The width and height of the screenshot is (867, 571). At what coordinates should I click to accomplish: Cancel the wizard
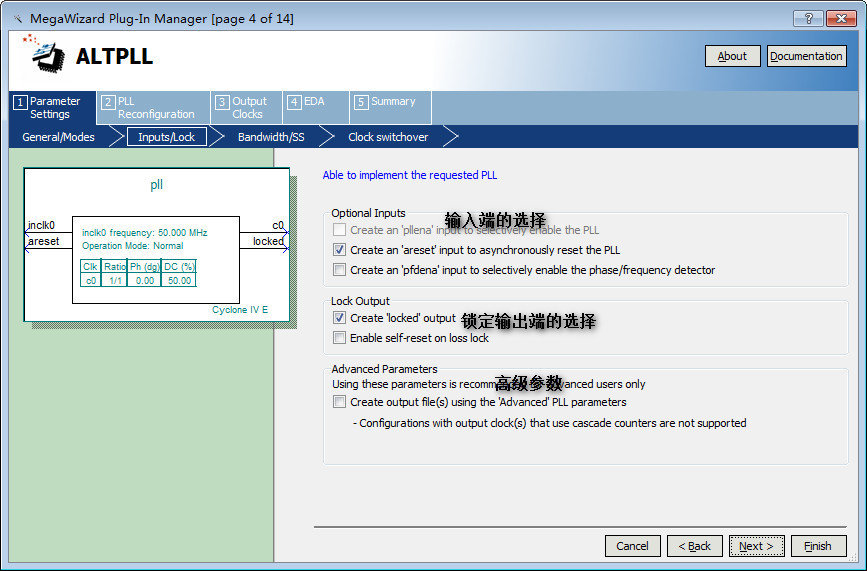pyautogui.click(x=633, y=546)
